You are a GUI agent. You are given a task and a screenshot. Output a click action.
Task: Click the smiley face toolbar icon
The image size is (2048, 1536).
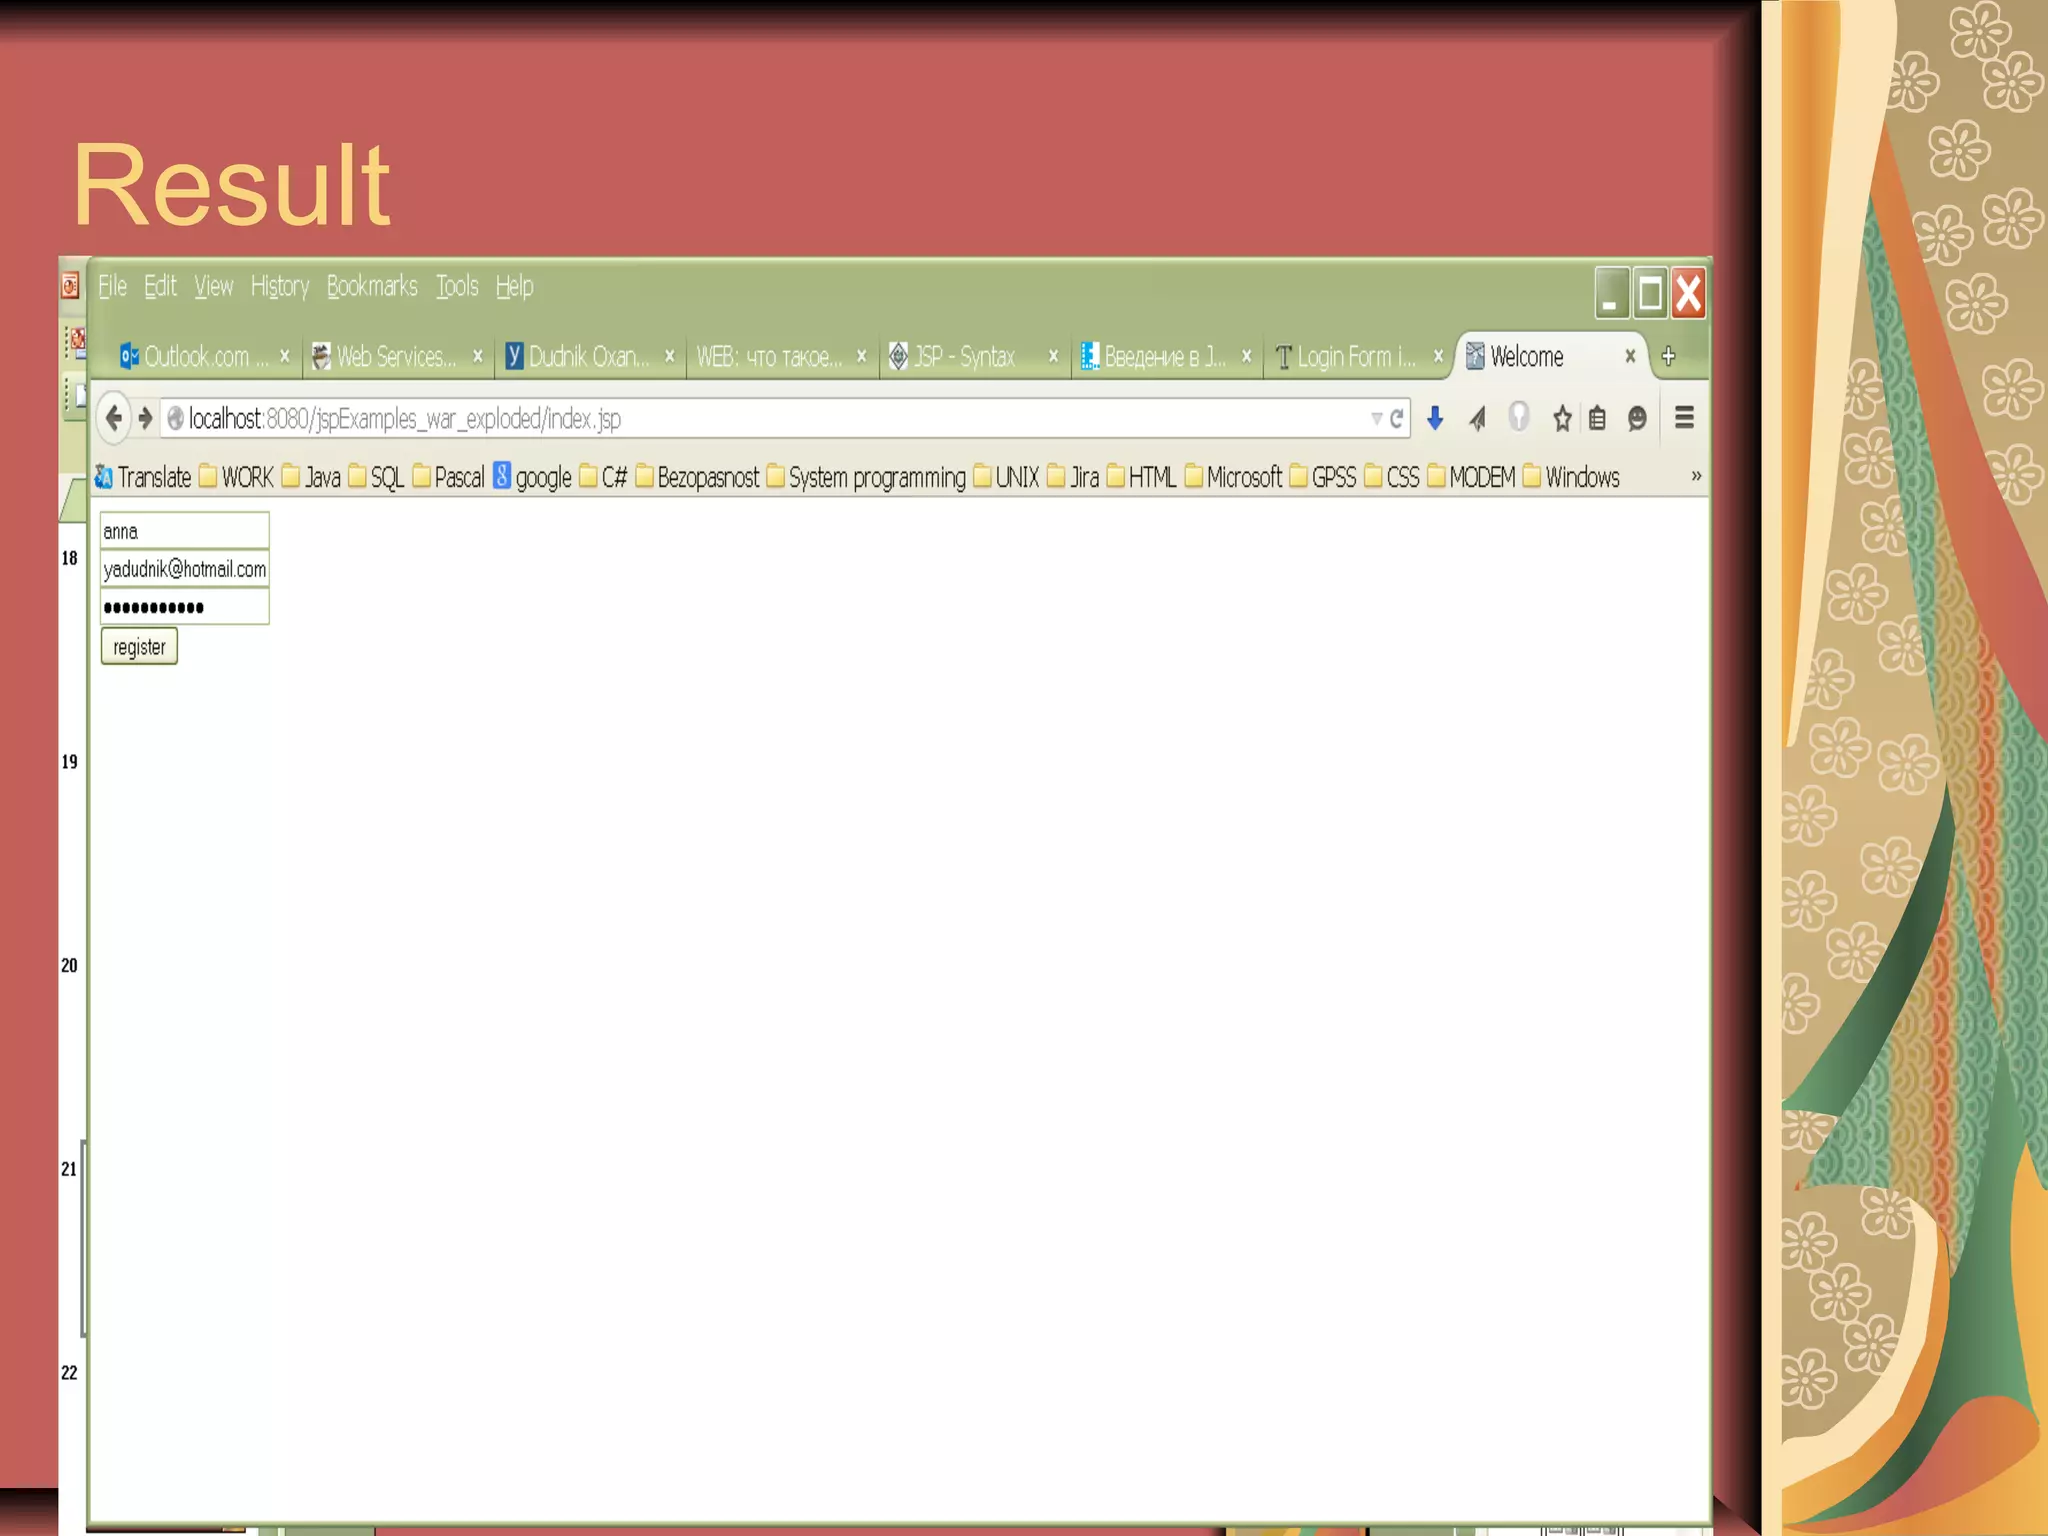tap(1637, 418)
